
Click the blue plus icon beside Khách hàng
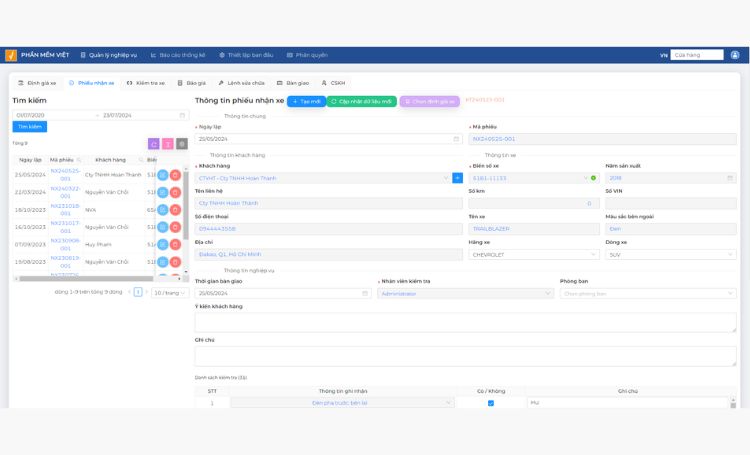click(x=458, y=178)
